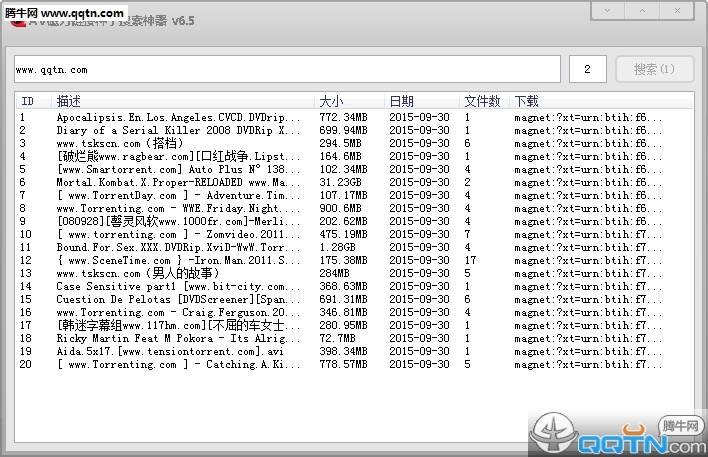Image resolution: width=708 pixels, height=457 pixels.
Task: Click the page number box showing 2
Action: 588,70
